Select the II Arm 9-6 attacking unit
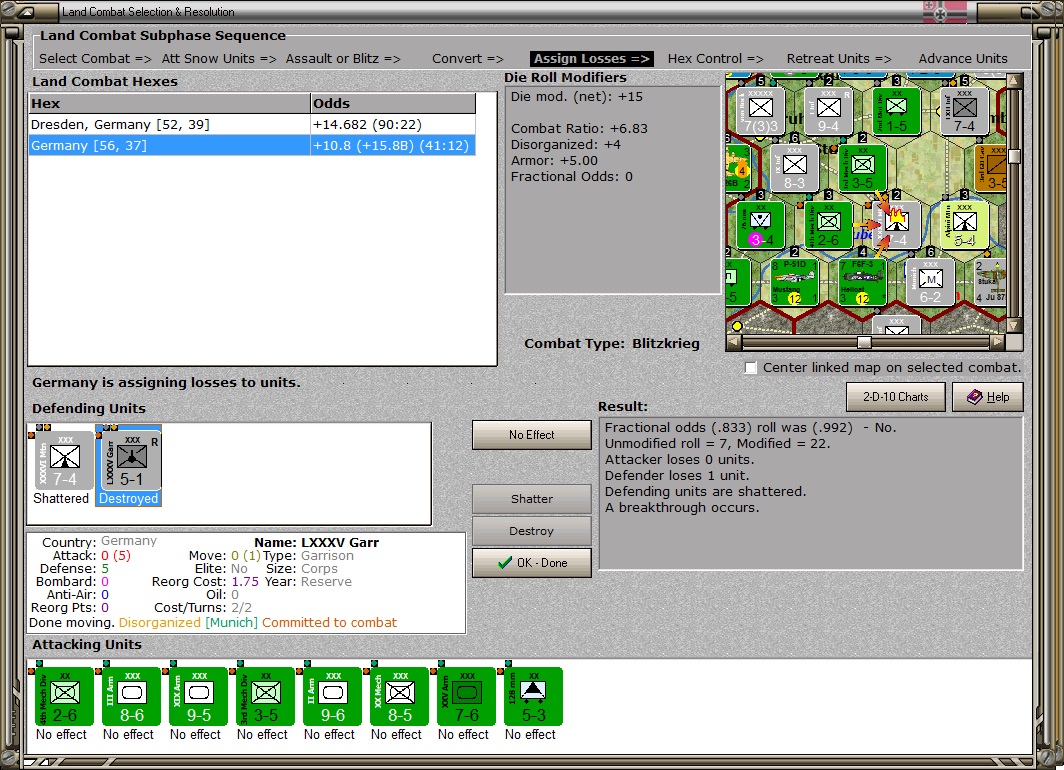1064x770 pixels. coord(332,697)
